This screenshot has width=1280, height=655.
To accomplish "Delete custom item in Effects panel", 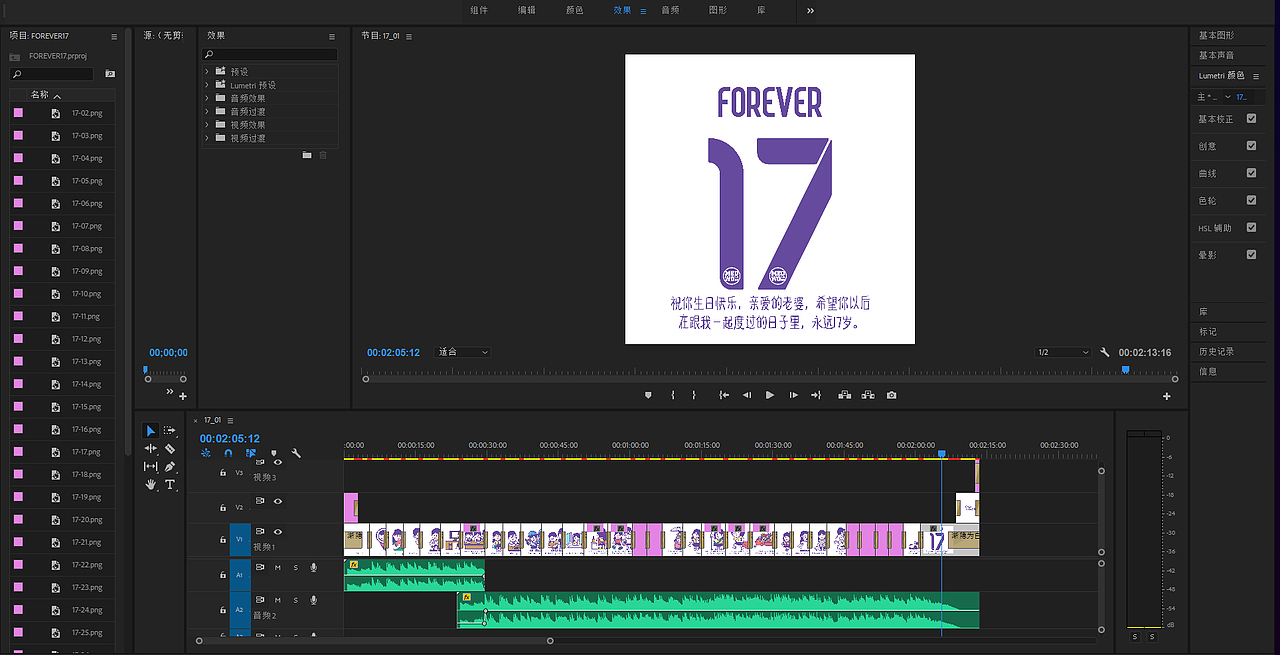I will (x=323, y=155).
